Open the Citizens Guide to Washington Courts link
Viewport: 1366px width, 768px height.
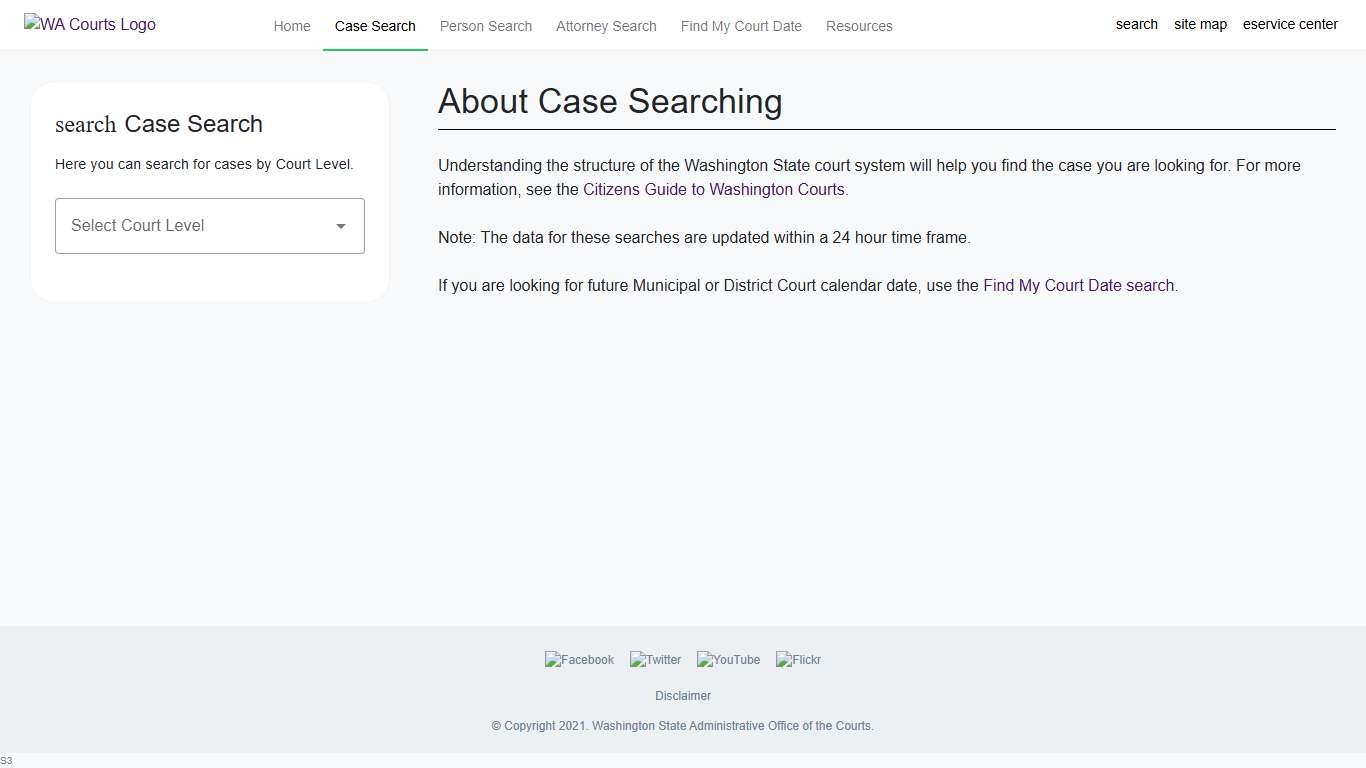click(714, 189)
